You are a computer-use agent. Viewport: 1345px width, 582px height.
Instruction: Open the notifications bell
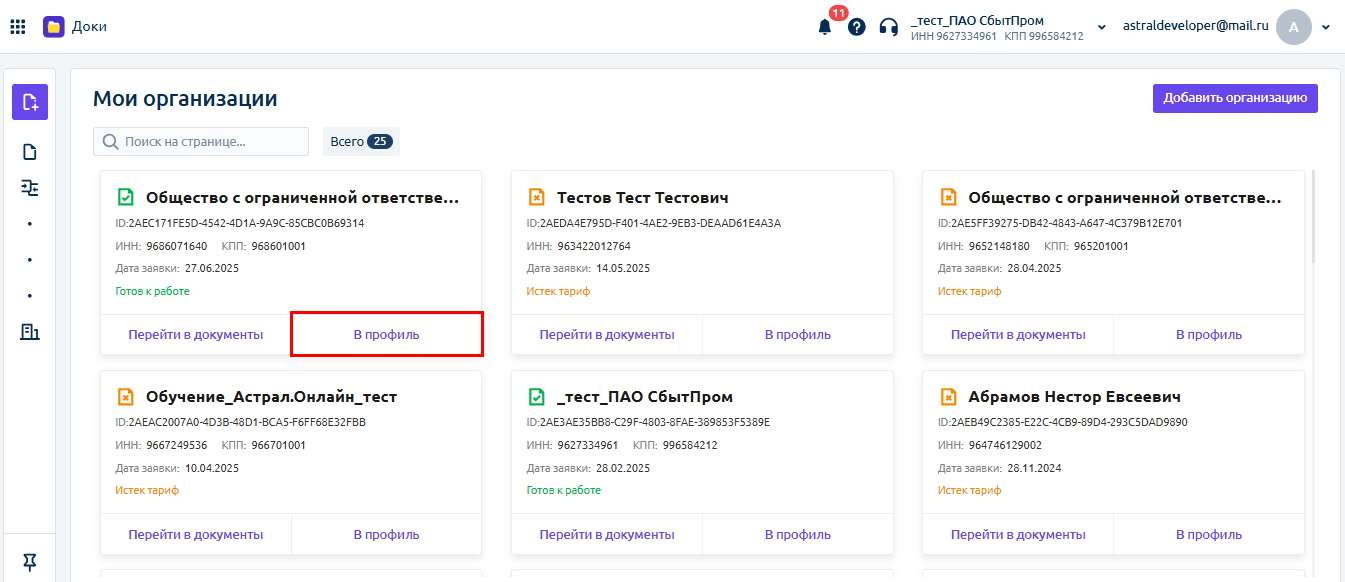click(x=825, y=27)
